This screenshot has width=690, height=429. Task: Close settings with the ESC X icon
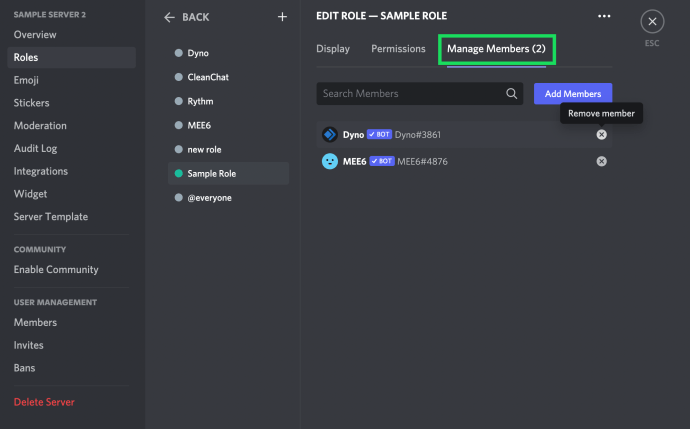point(652,21)
